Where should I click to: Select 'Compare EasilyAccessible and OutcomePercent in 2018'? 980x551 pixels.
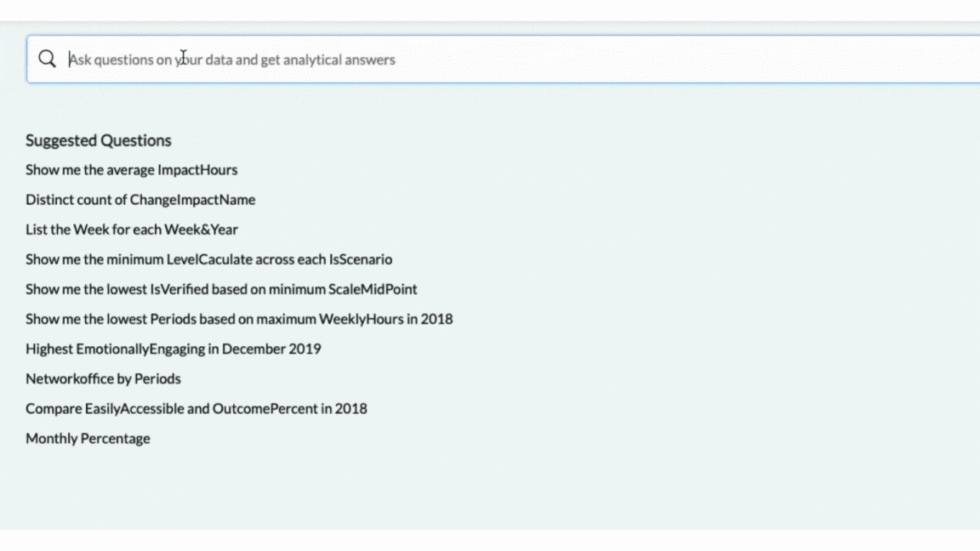point(196,408)
